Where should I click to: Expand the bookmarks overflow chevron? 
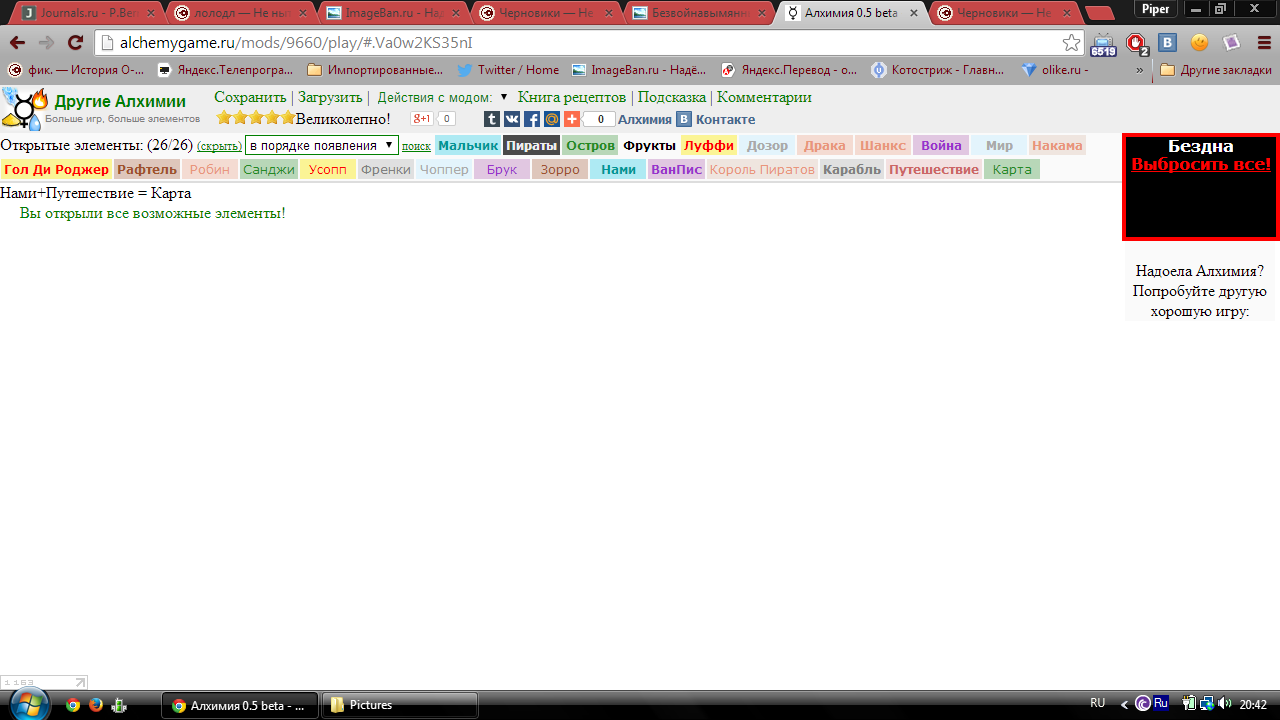1139,70
